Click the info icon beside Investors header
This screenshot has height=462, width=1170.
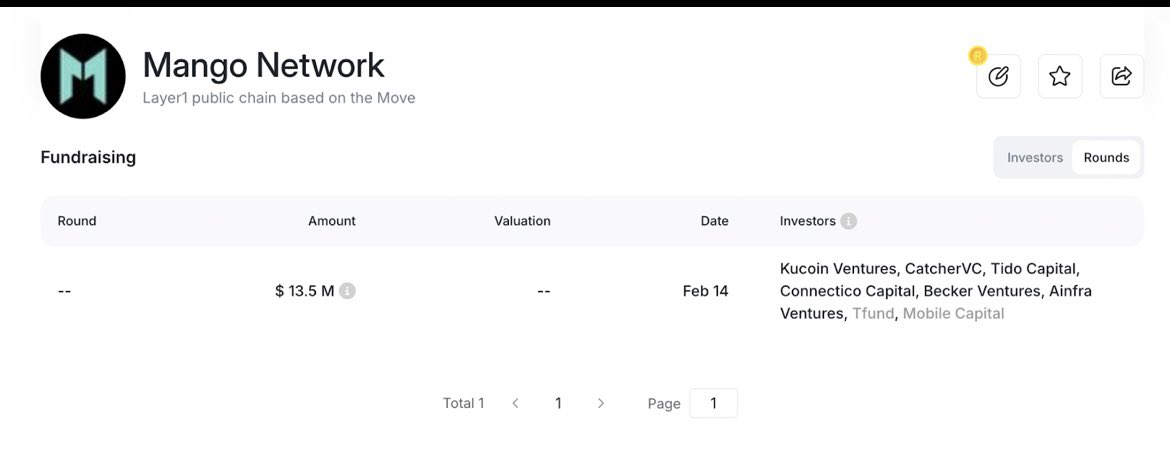coord(848,221)
